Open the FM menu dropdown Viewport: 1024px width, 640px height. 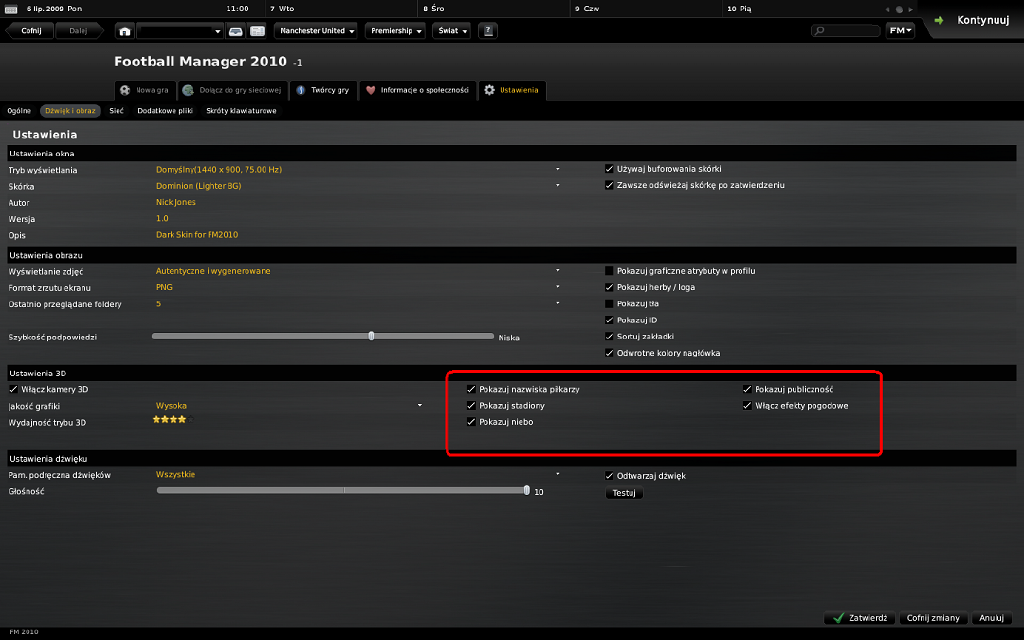tap(900, 31)
